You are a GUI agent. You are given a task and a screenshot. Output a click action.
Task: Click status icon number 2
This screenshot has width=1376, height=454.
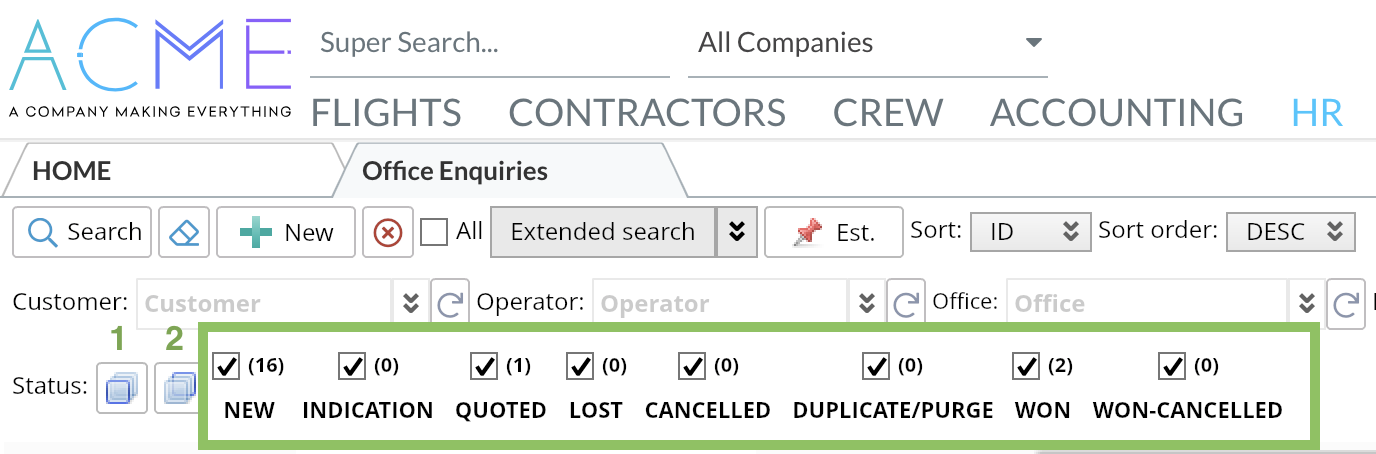click(178, 387)
